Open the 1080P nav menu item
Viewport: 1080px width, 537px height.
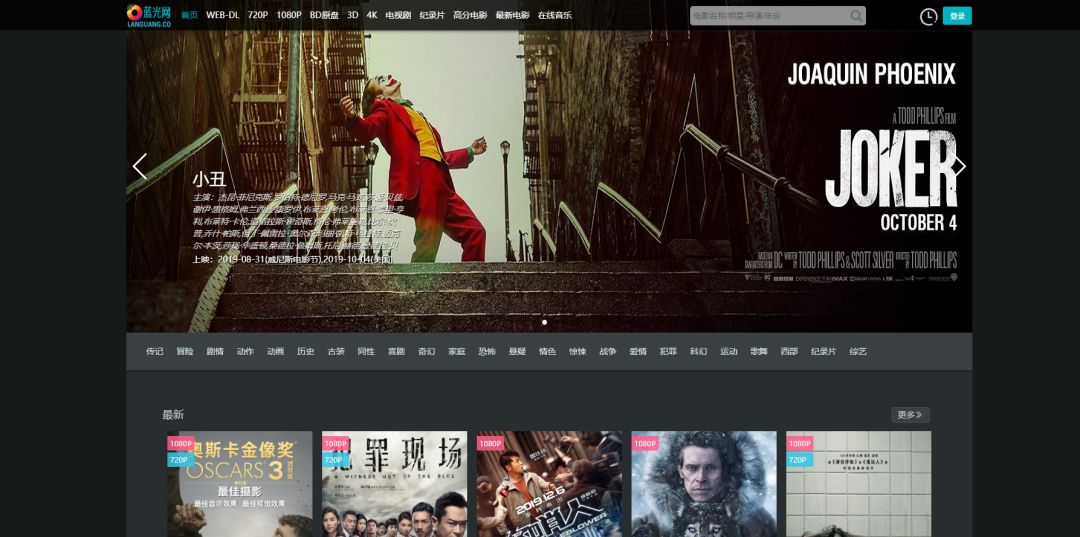coord(289,15)
